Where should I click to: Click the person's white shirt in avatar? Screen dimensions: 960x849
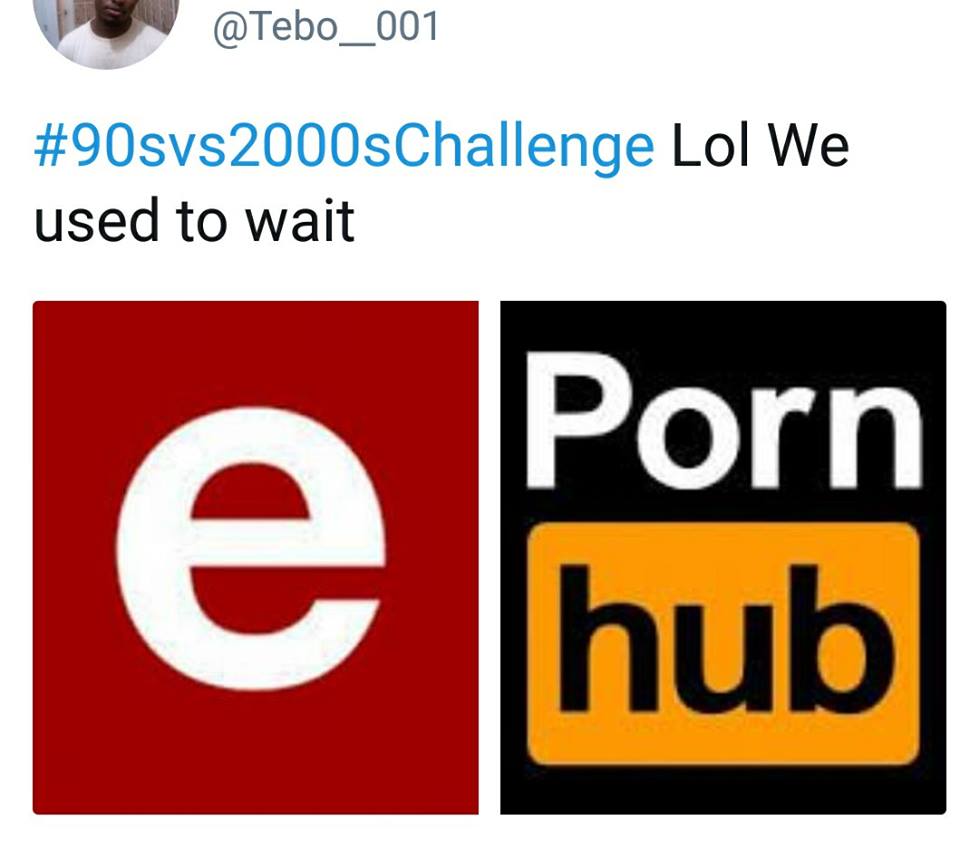click(x=107, y=49)
